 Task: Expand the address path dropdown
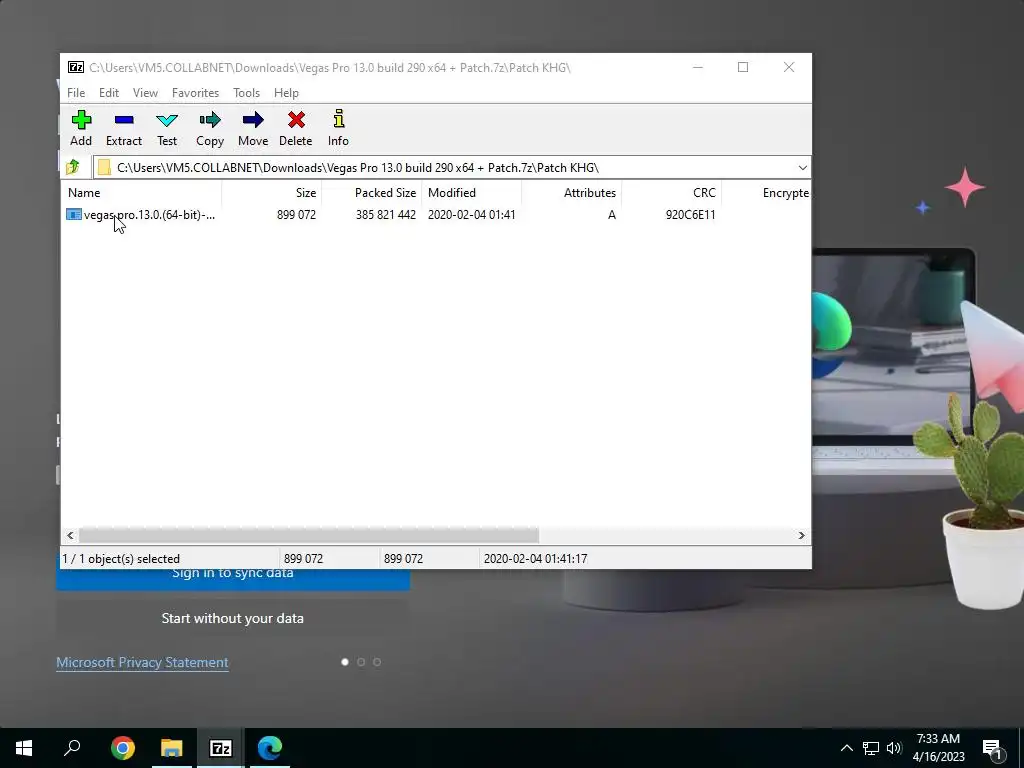(x=803, y=167)
